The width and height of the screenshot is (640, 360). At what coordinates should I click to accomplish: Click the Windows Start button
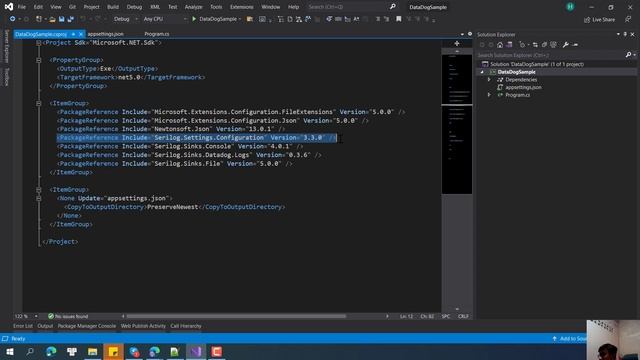[9, 352]
